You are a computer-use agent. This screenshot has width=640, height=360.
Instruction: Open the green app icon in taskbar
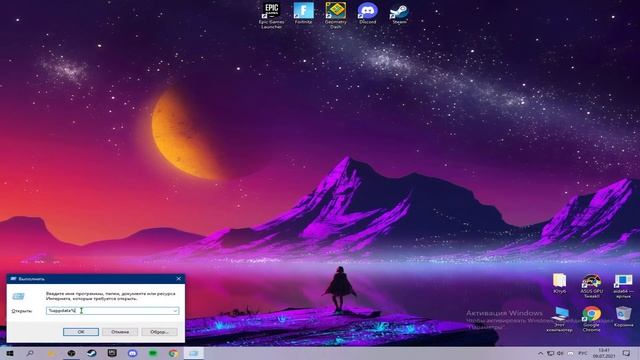click(153, 353)
